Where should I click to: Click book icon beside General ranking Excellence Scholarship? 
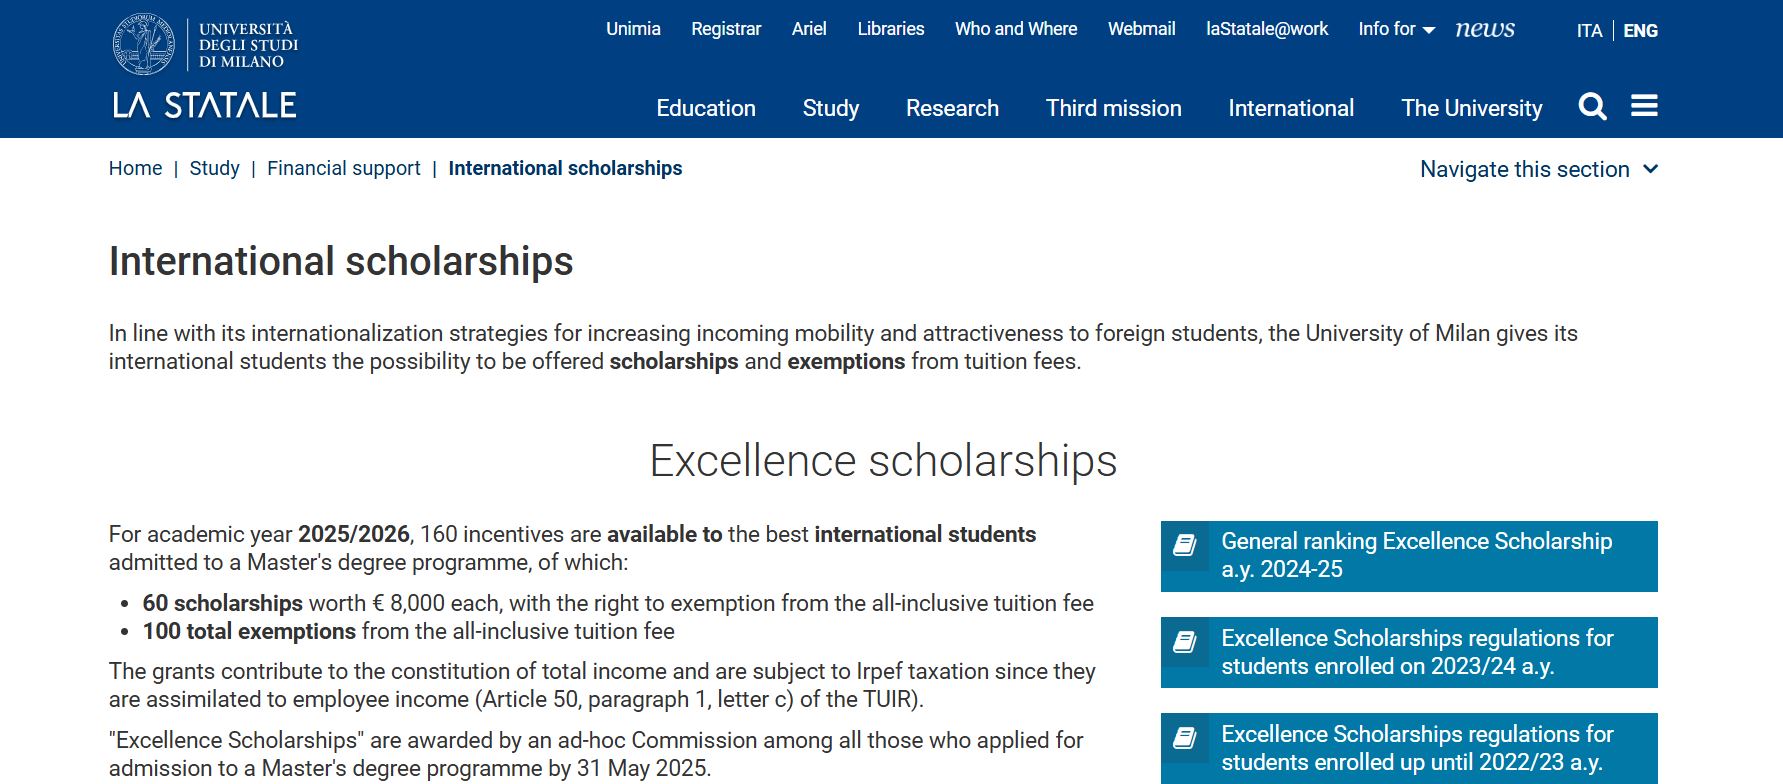[x=1185, y=545]
